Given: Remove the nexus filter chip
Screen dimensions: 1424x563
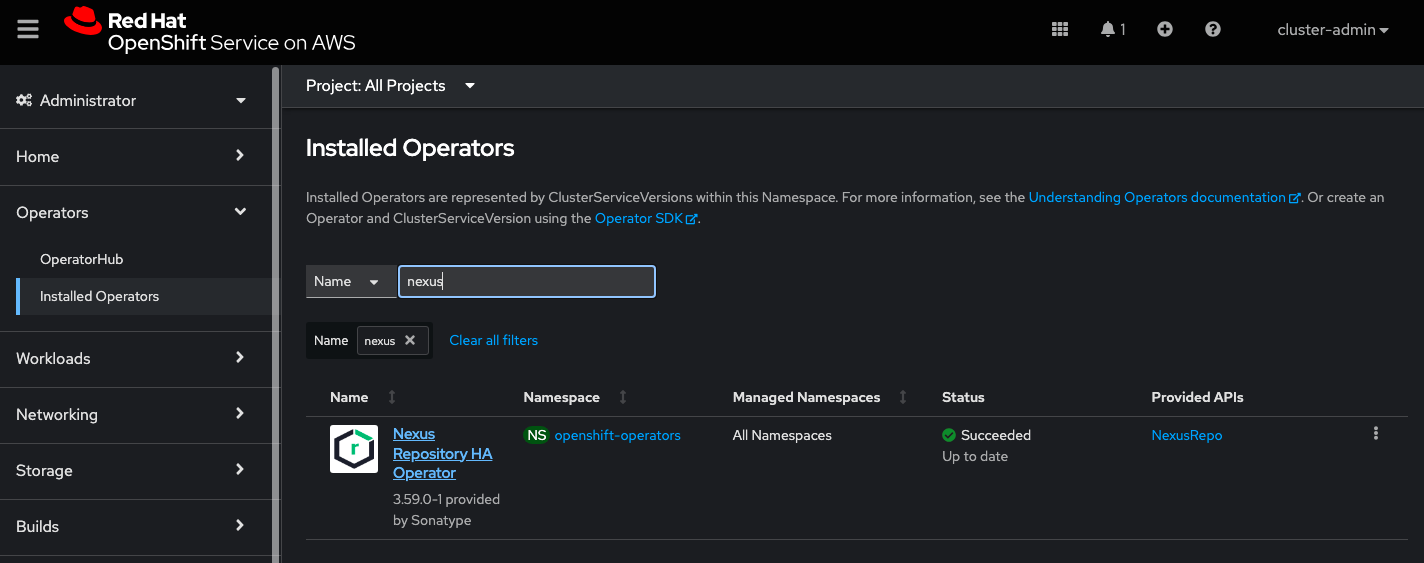Looking at the screenshot, I should pos(410,340).
